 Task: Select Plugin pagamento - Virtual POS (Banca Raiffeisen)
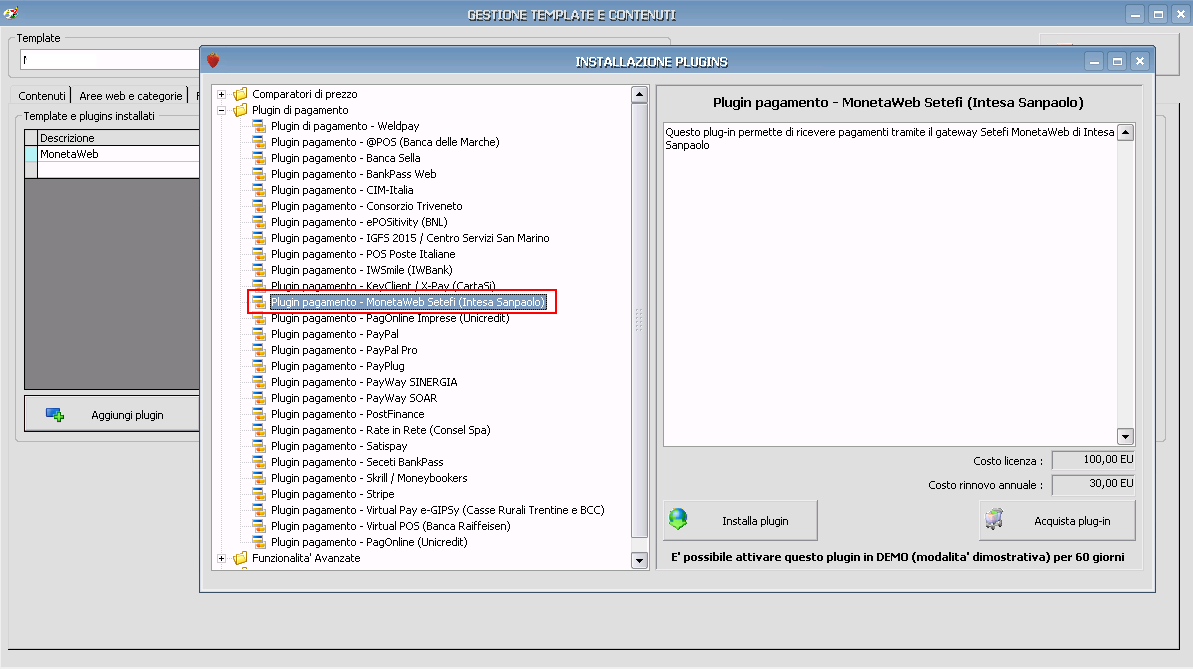point(390,526)
